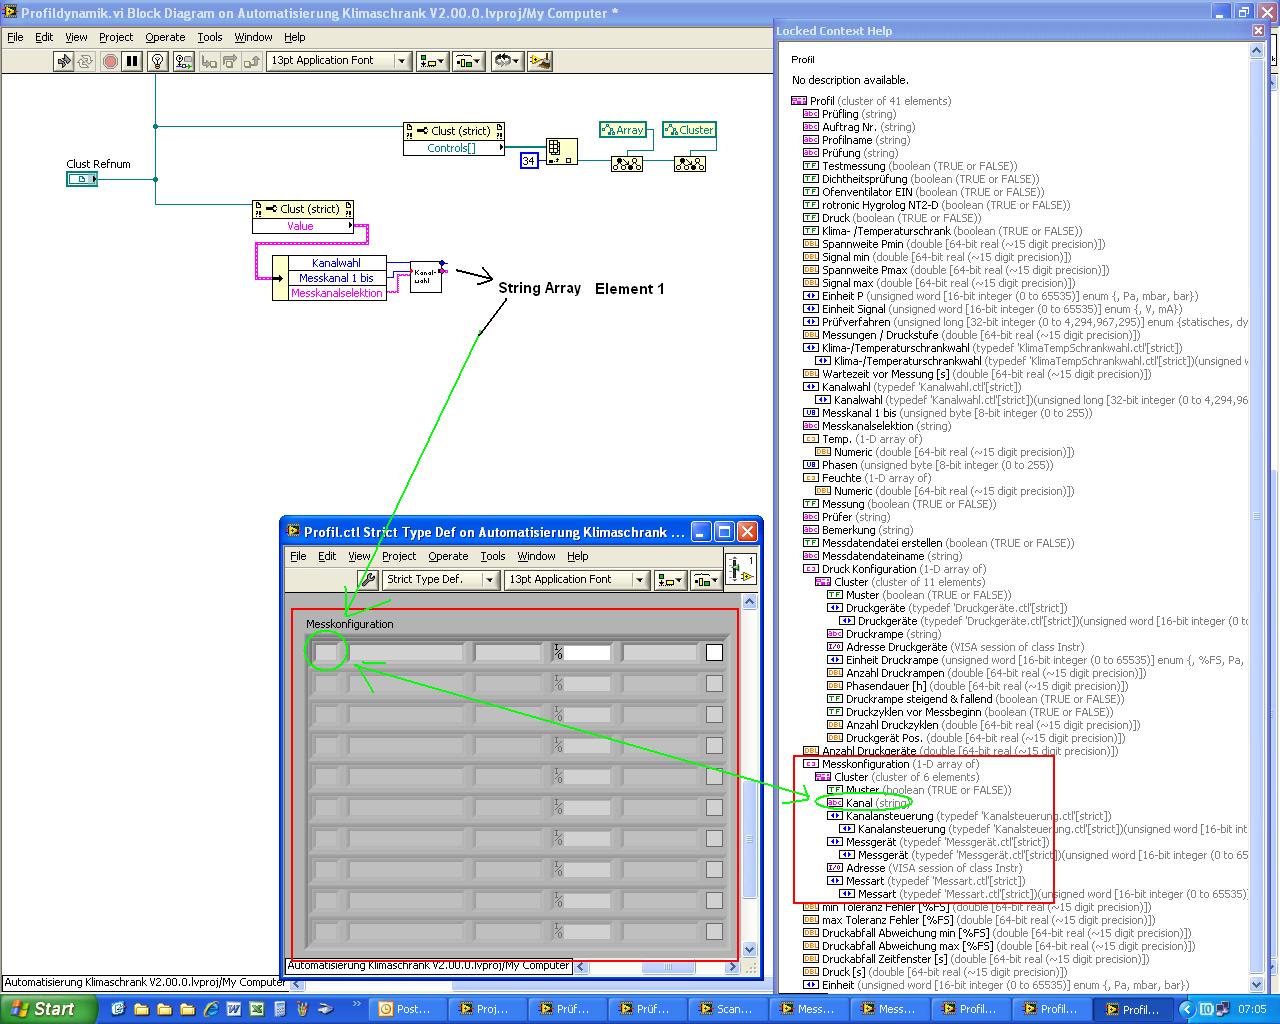Click the Pause button in the toolbar
This screenshot has width=1280, height=1024.
click(132, 61)
